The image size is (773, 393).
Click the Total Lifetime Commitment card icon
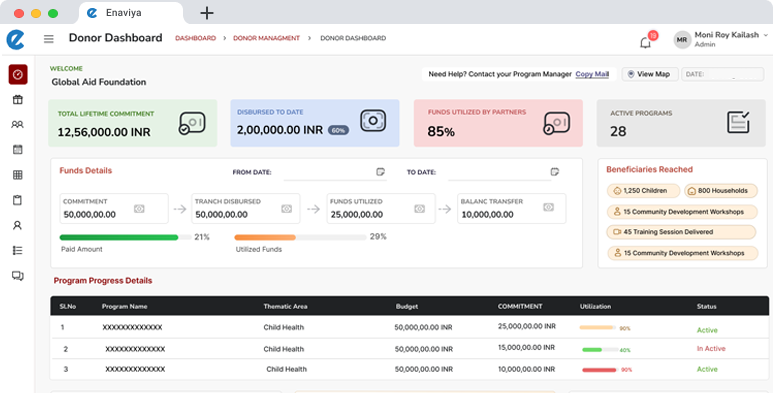(192, 123)
